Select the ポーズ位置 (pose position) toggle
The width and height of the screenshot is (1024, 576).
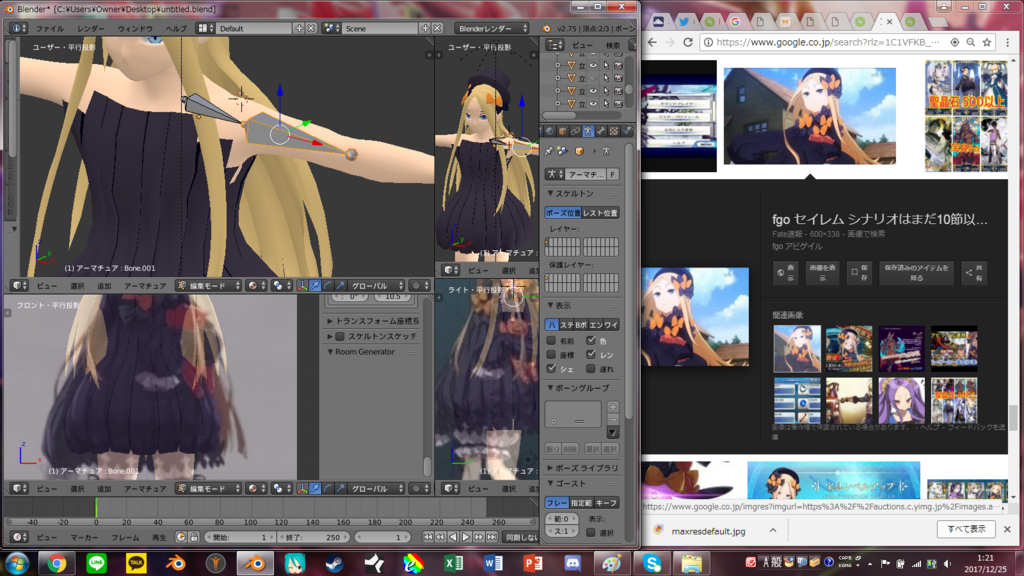click(563, 213)
